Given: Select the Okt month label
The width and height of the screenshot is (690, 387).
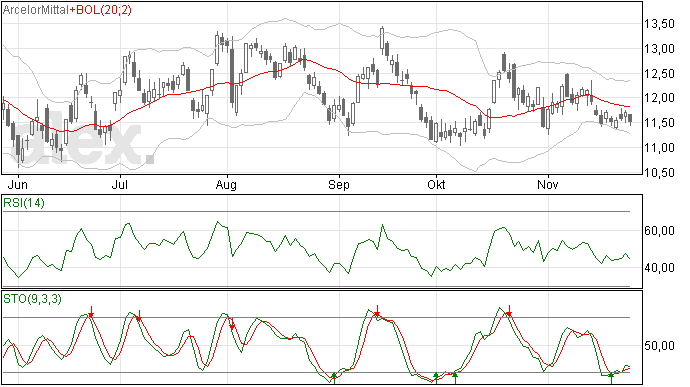Looking at the screenshot, I should (436, 184).
